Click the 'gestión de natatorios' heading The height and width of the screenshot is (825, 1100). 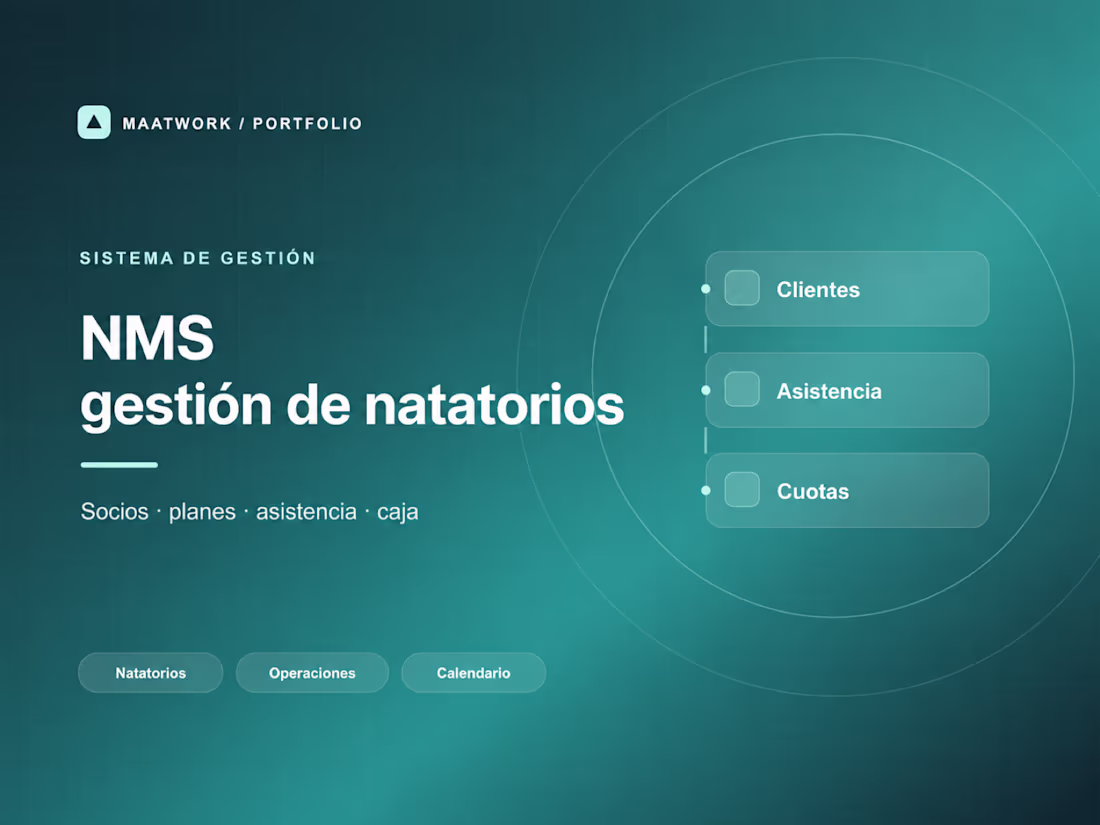352,406
